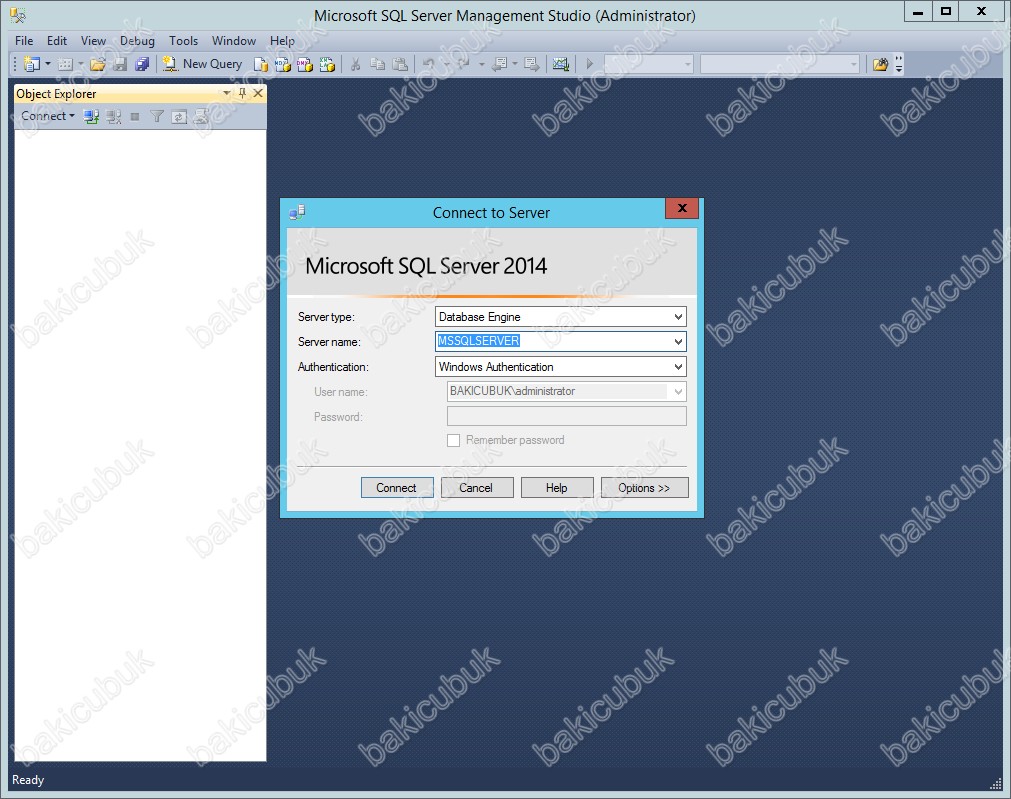The image size is (1011, 799).
Task: Click the Save floppy disk icon
Action: [120, 64]
